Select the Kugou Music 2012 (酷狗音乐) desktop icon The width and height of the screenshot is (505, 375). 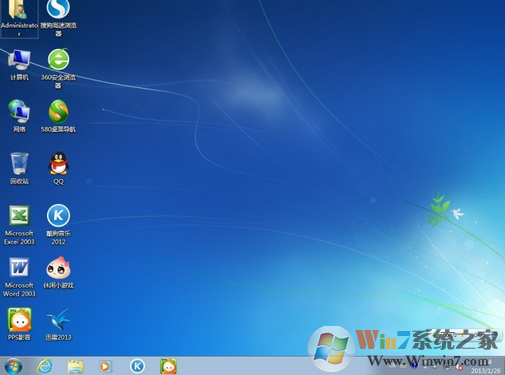click(58, 225)
